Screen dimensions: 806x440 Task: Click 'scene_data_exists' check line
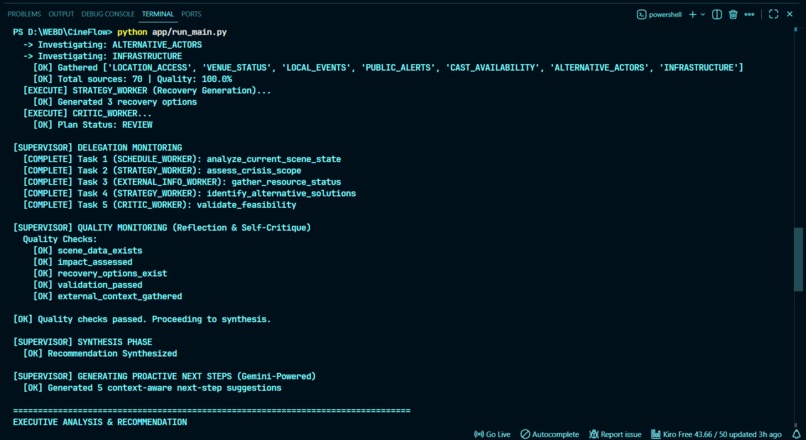coord(88,250)
